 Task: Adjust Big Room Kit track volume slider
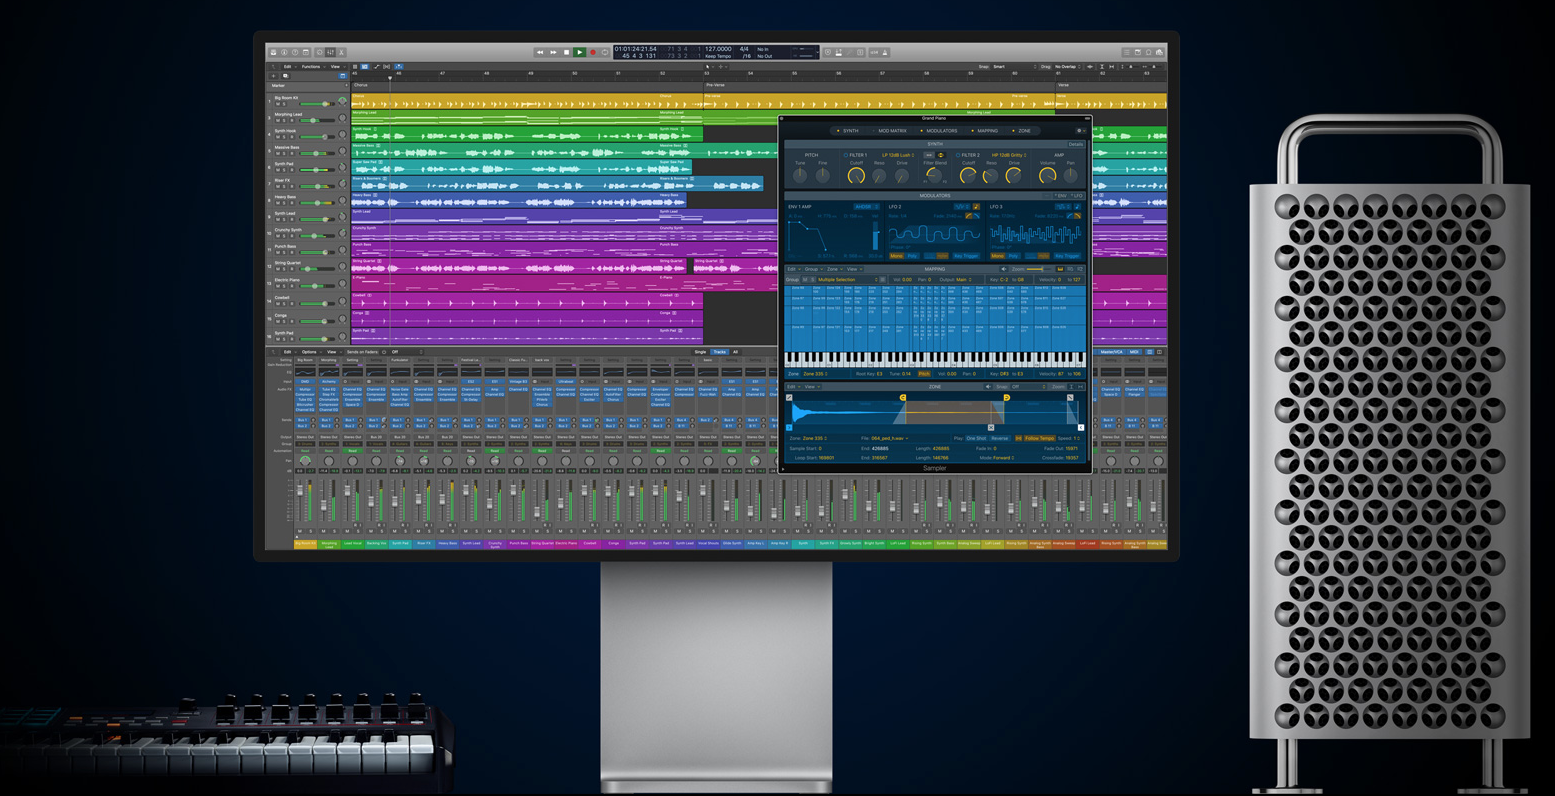pyautogui.click(x=317, y=104)
